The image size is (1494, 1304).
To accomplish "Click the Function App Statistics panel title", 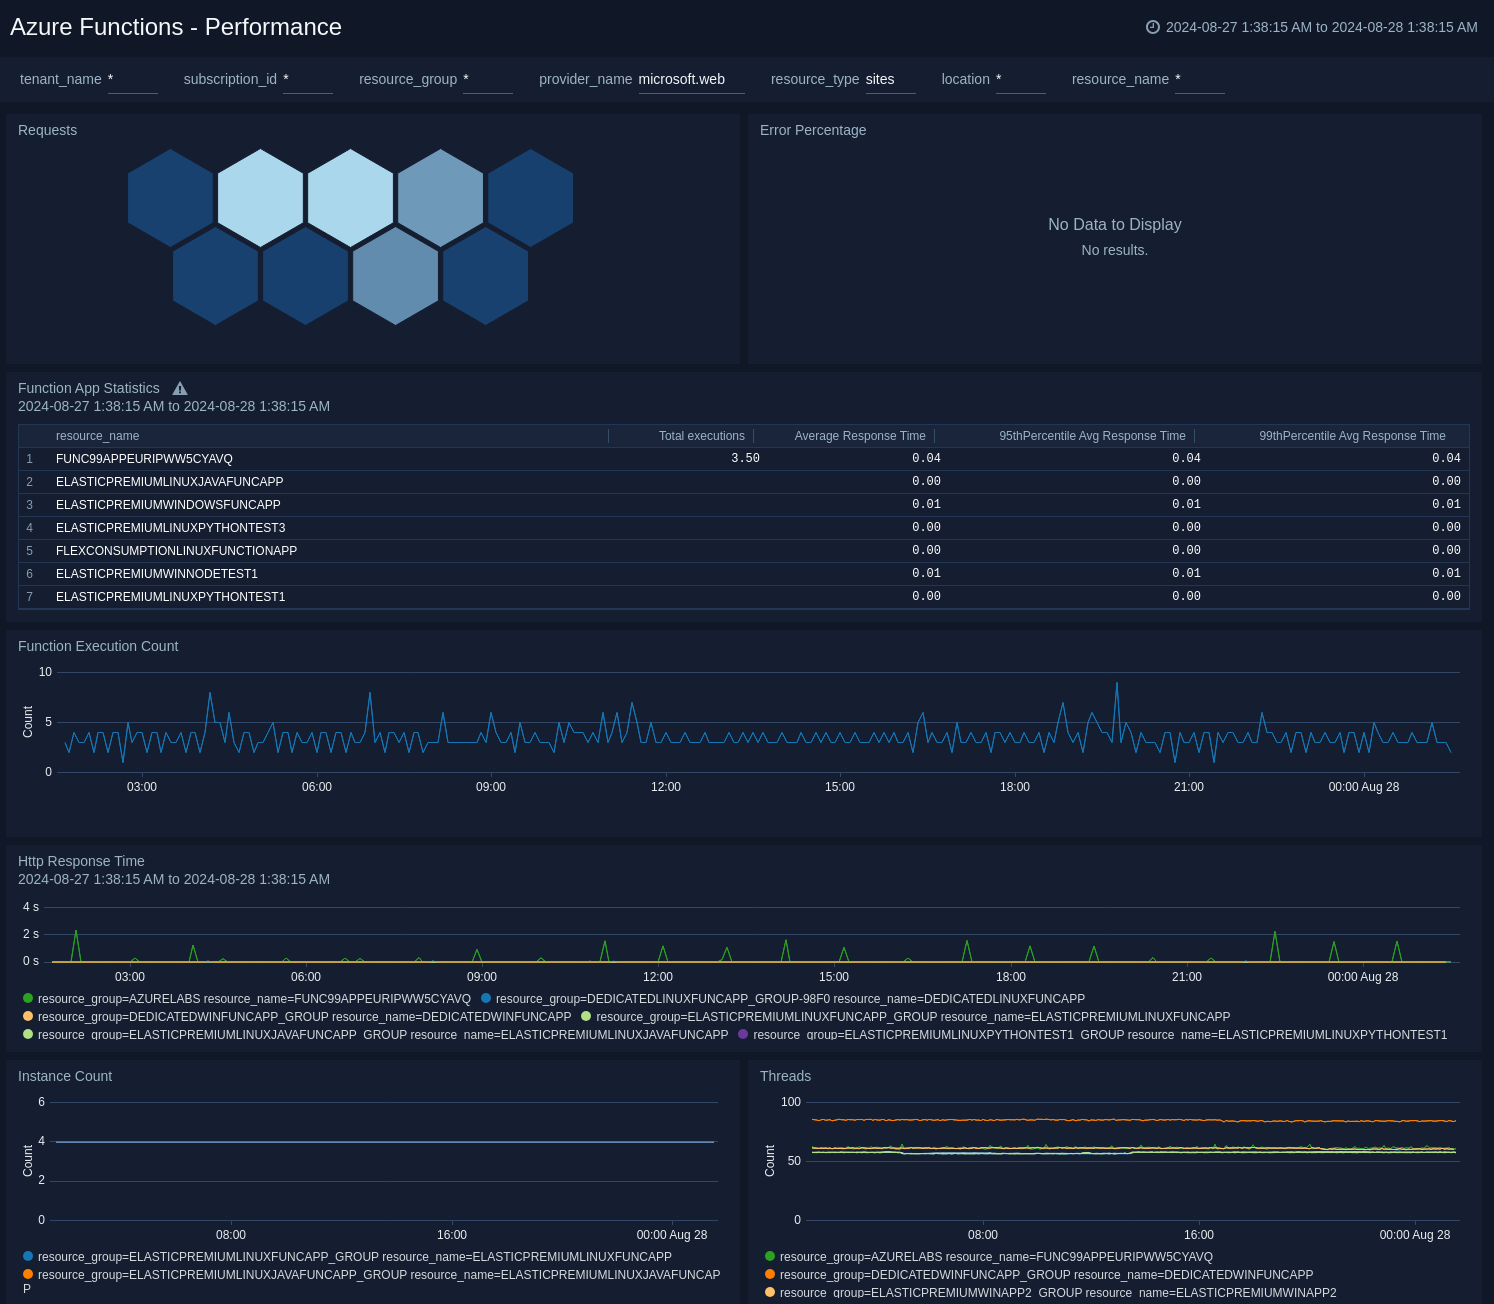I will pyautogui.click(x=89, y=388).
